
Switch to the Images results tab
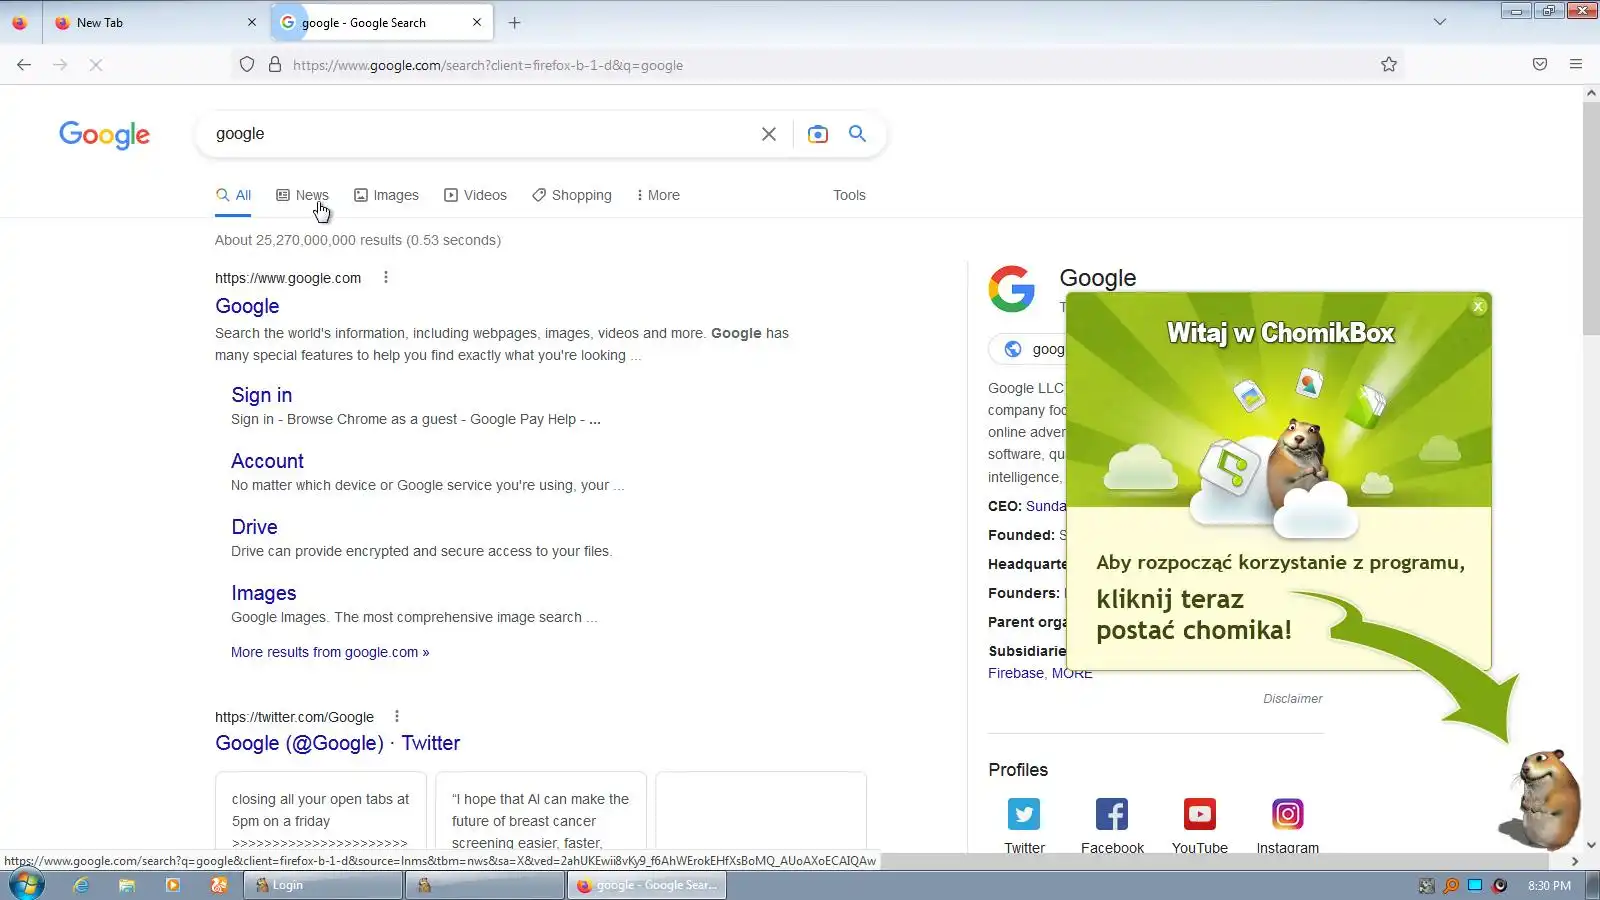pos(386,195)
